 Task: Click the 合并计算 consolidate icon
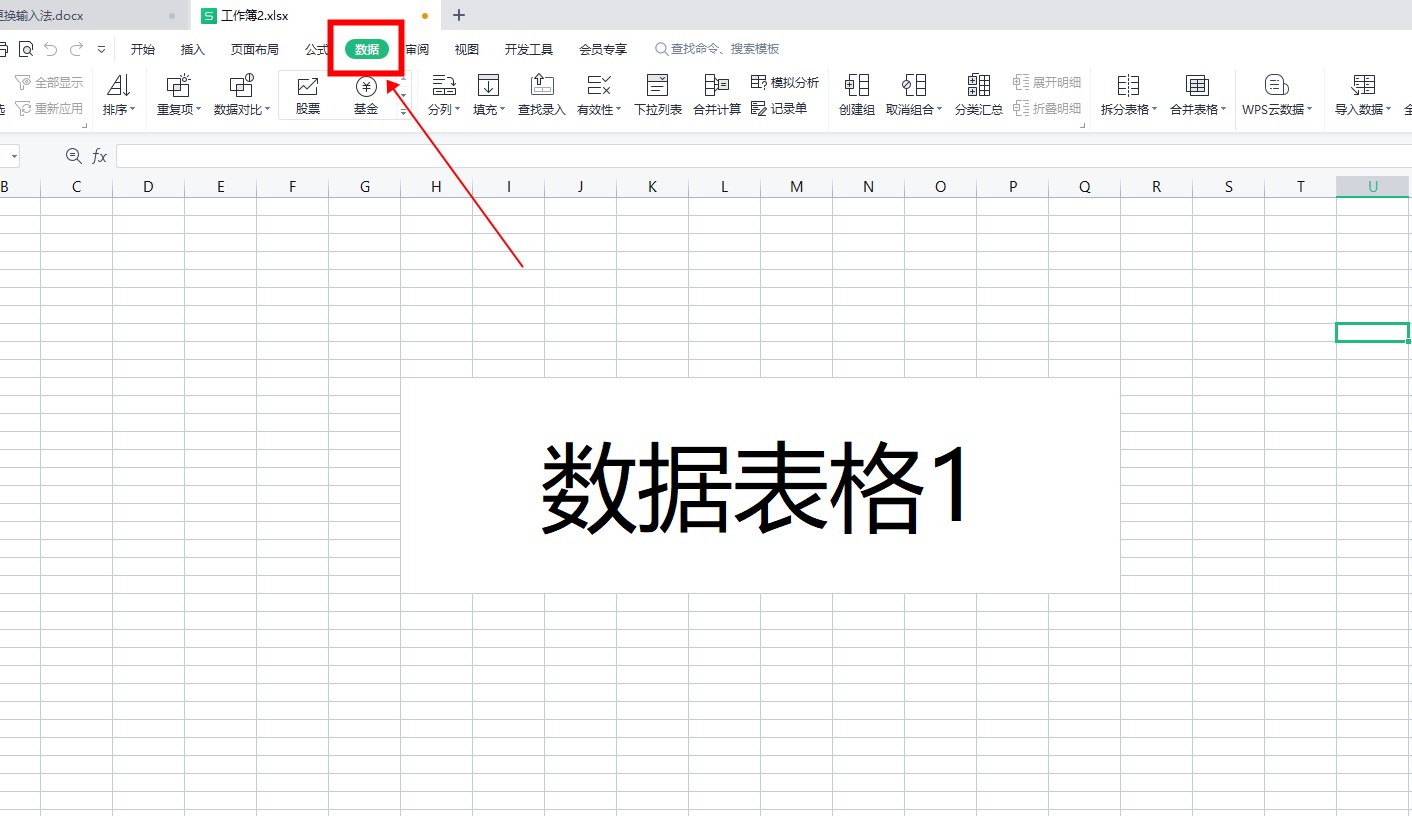716,86
